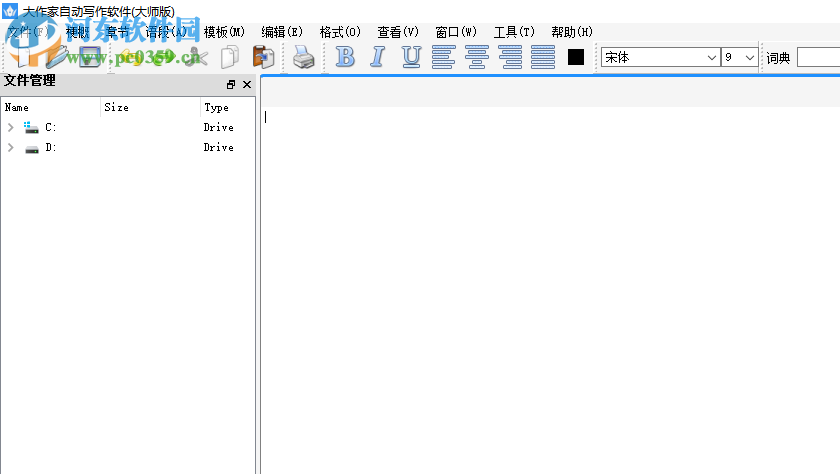Float the 文件管理 panel
Screen dimensions: 840x474
tap(231, 85)
